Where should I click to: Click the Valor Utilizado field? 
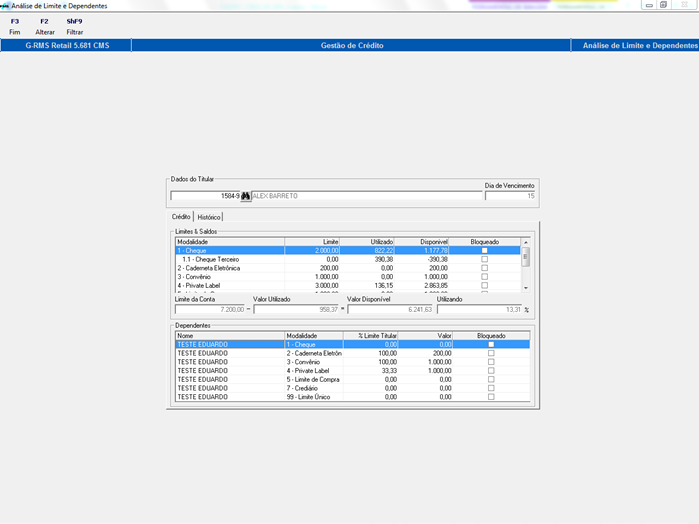pos(296,309)
